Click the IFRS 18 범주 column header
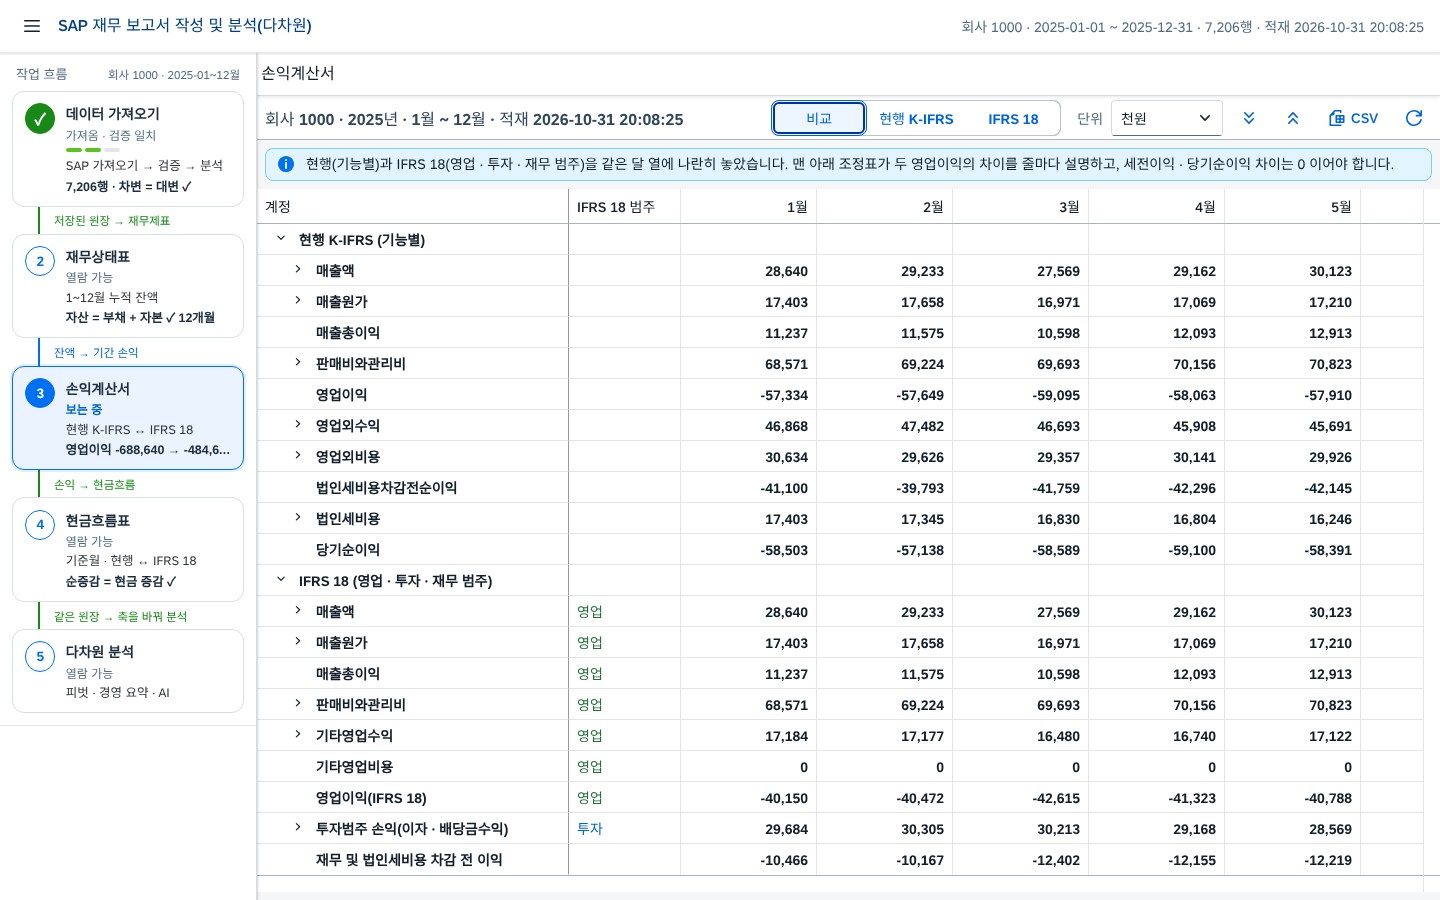The height and width of the screenshot is (900, 1440). point(625,207)
